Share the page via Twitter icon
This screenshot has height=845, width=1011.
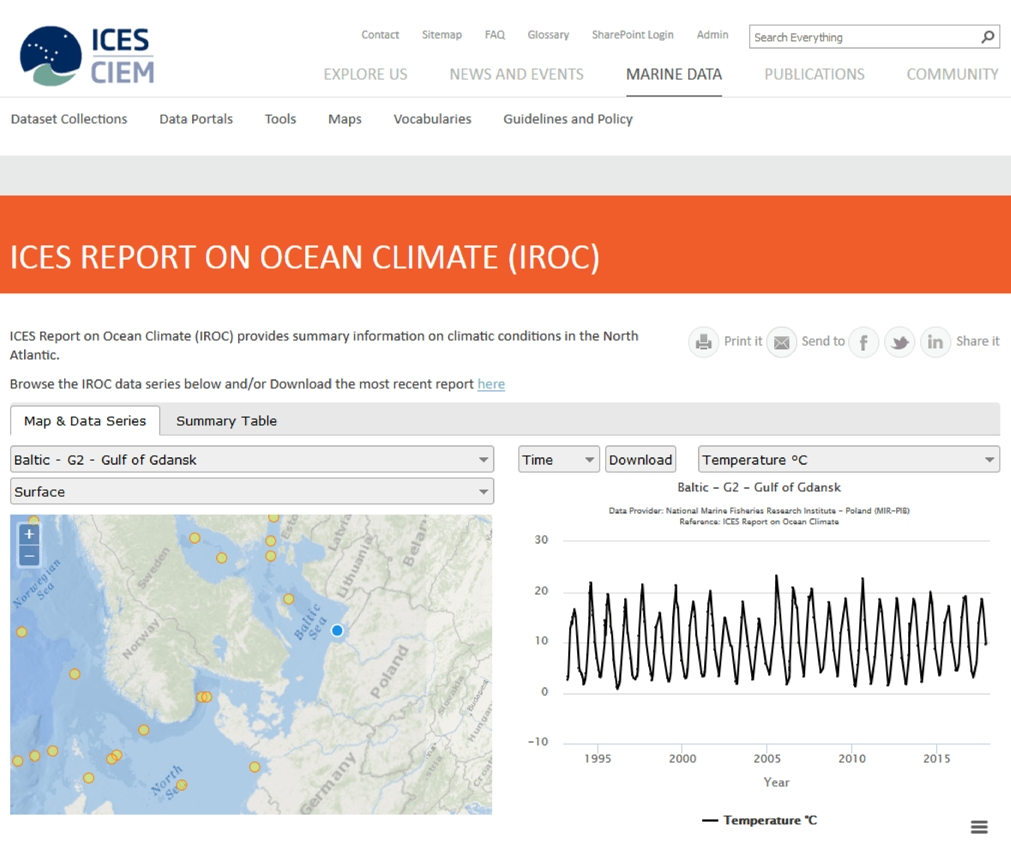(899, 342)
